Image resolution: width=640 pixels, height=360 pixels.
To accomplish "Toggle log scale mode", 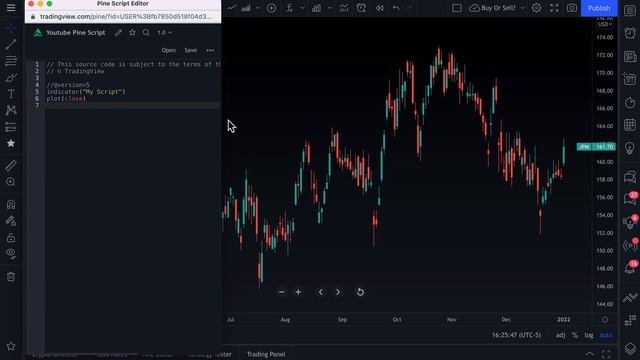I will [x=589, y=335].
